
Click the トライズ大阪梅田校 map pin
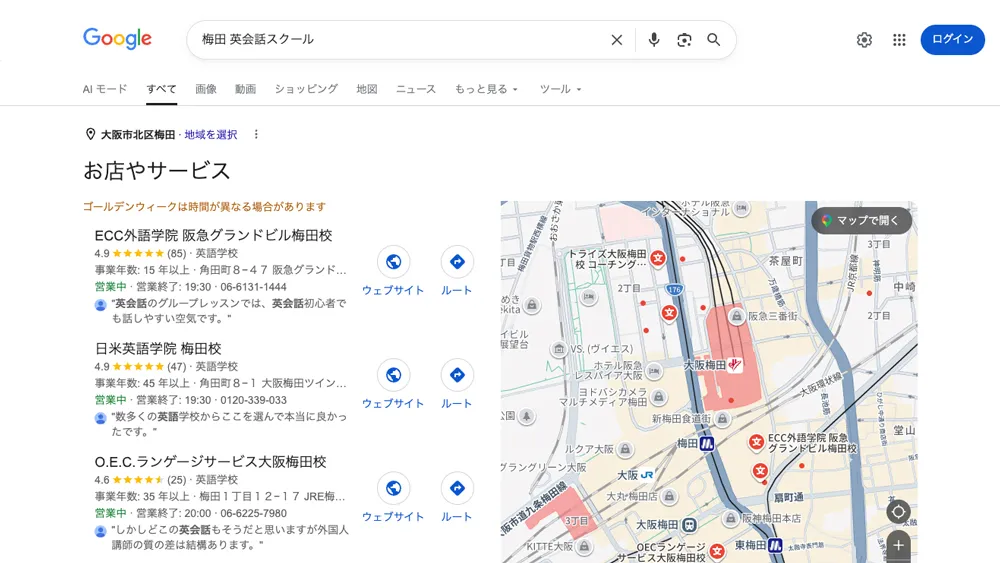658,258
